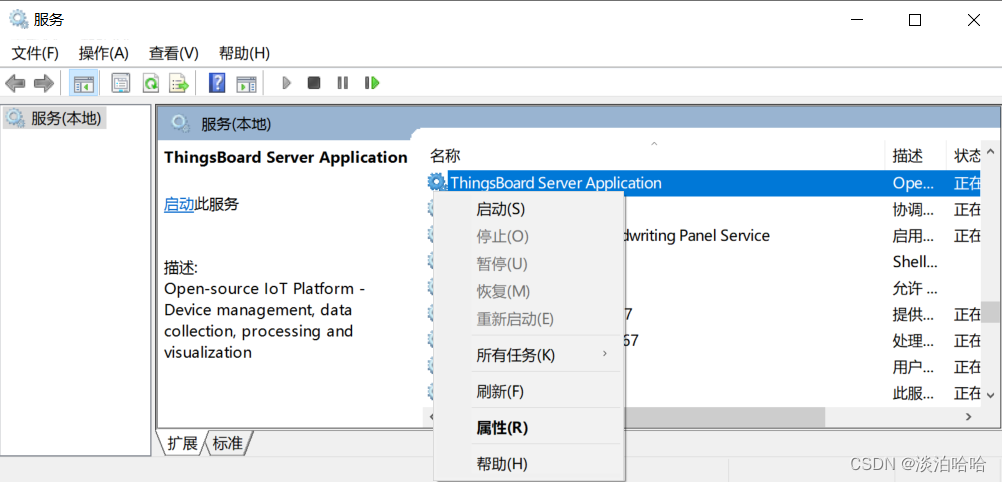Screen dimensions: 1002x482
Task: Choose 帮助(H) in context menu
Action: [x=528, y=463]
